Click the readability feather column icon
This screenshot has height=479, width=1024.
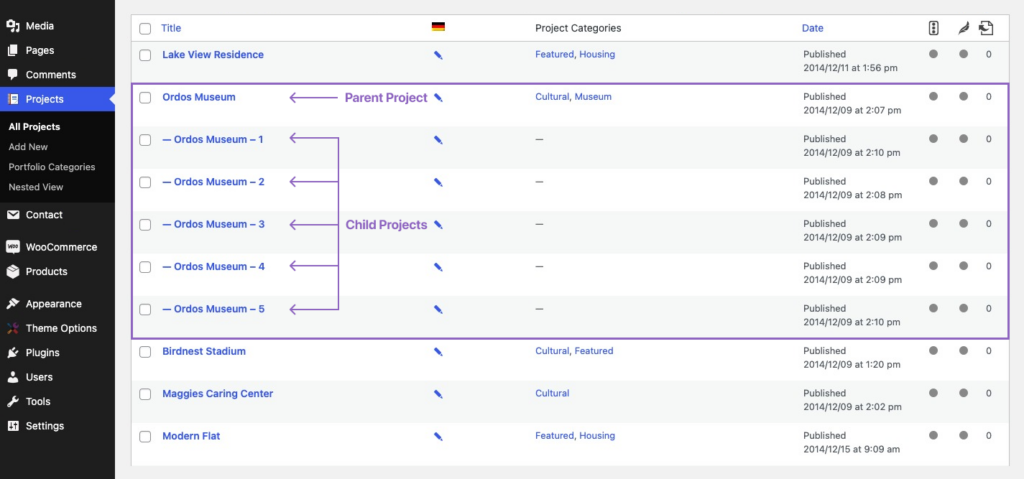[x=963, y=28]
